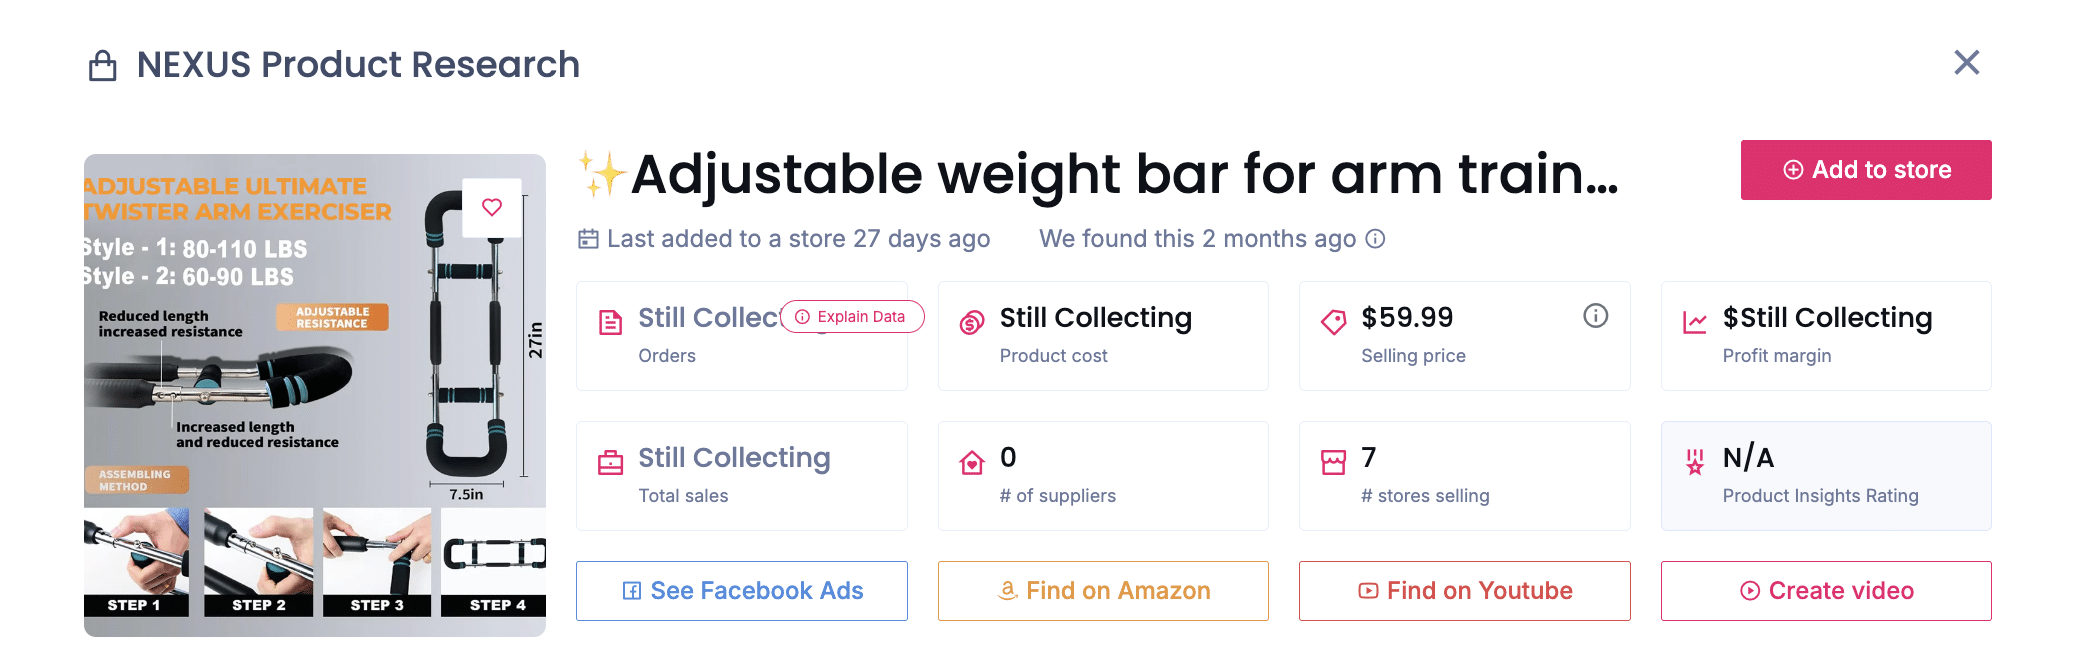Click the stores selling storefront icon

pos(1333,462)
